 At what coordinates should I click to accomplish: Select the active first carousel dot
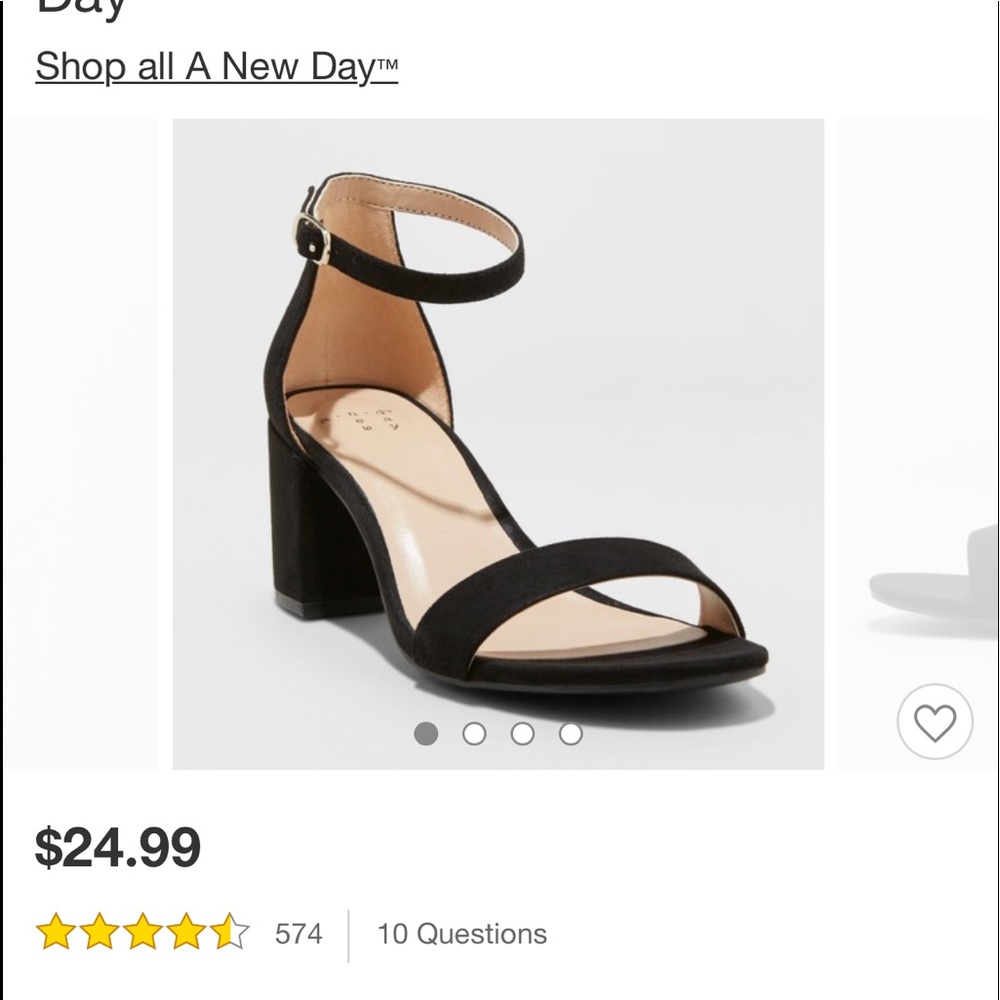pos(424,733)
